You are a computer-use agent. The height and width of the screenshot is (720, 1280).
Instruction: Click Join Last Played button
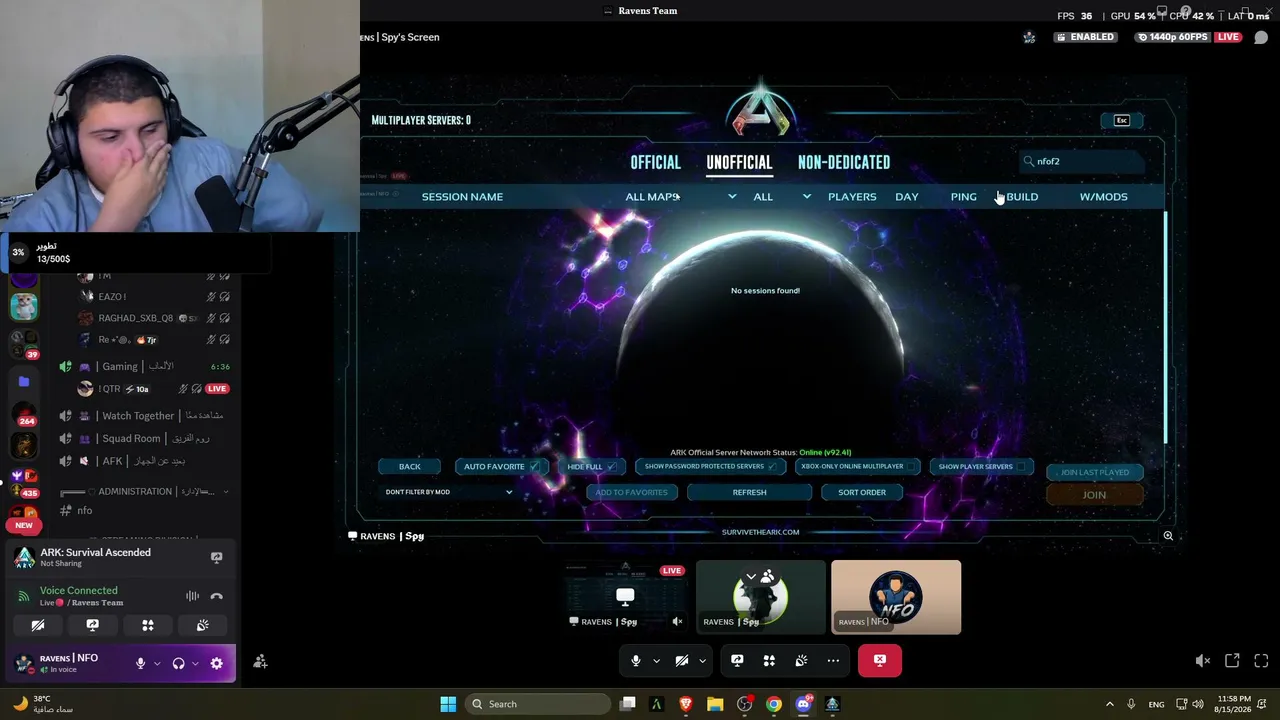point(1094,472)
